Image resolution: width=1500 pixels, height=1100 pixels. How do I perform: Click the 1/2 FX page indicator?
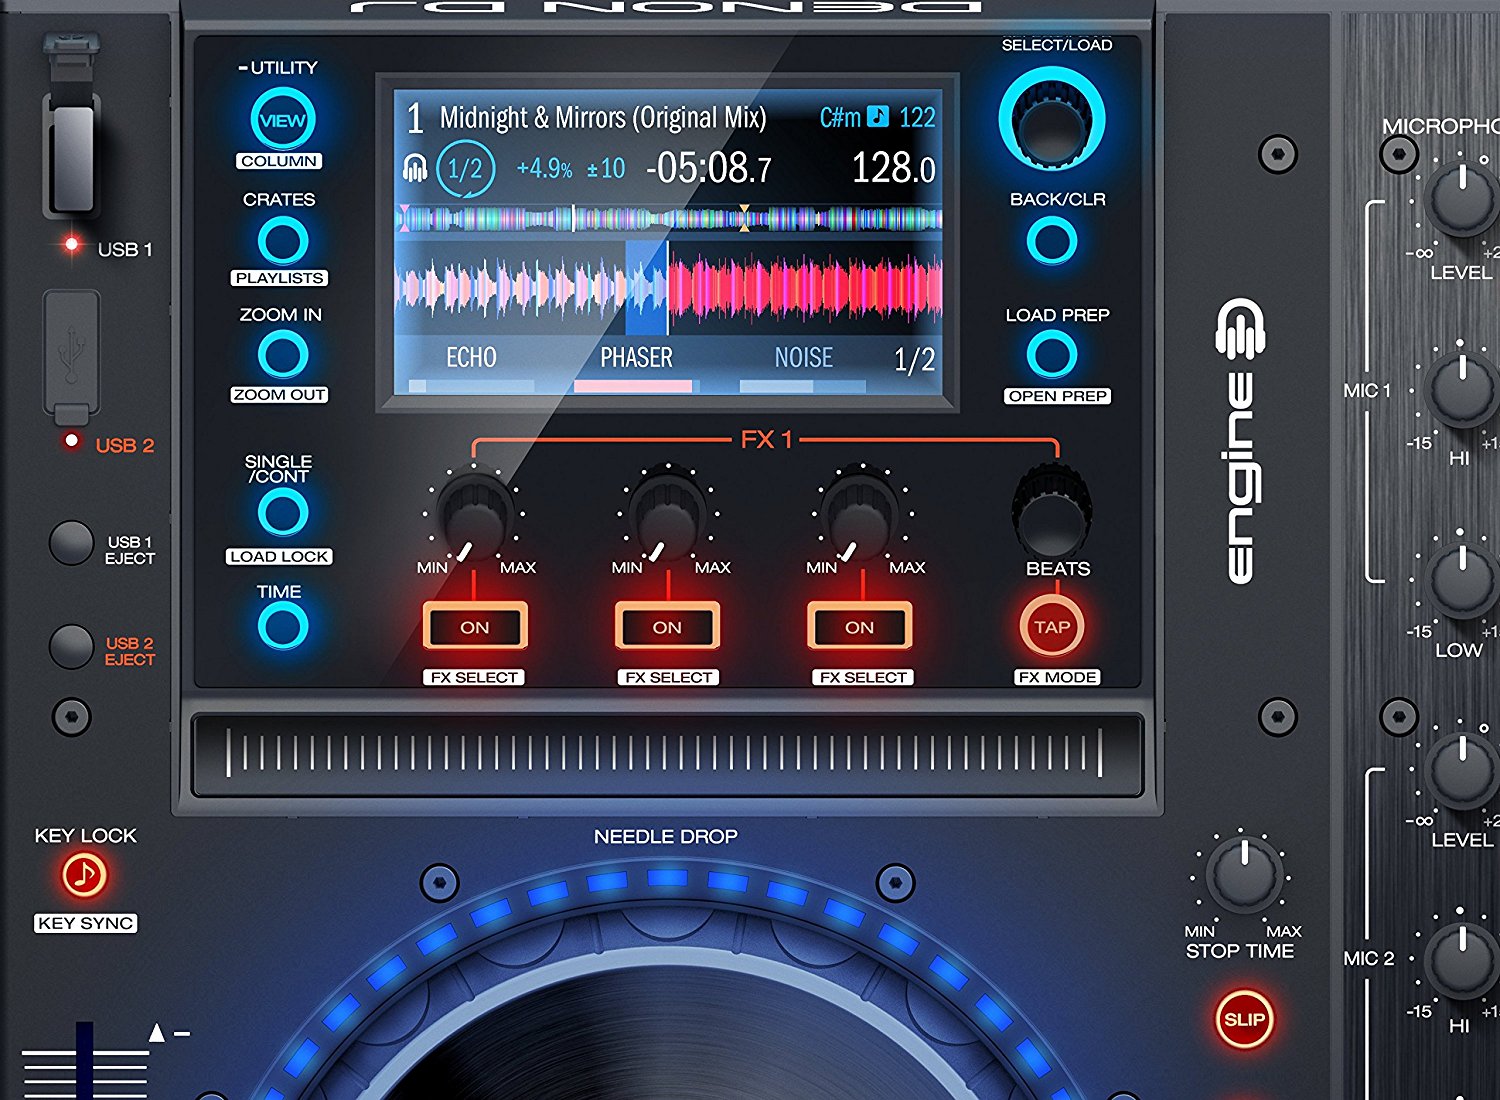[x=914, y=359]
